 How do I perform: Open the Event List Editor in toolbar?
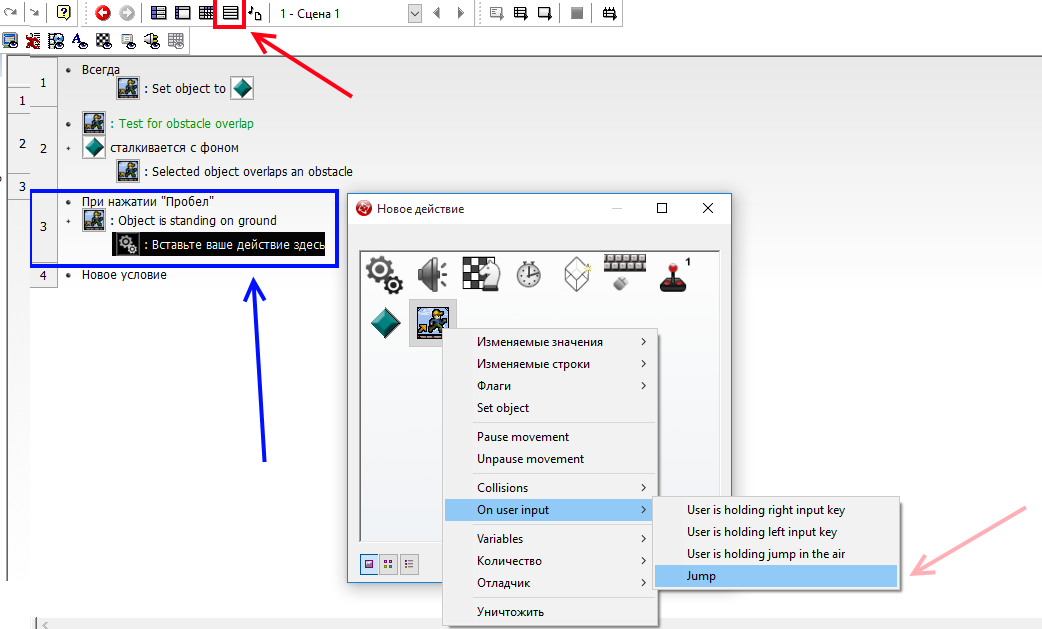click(230, 13)
